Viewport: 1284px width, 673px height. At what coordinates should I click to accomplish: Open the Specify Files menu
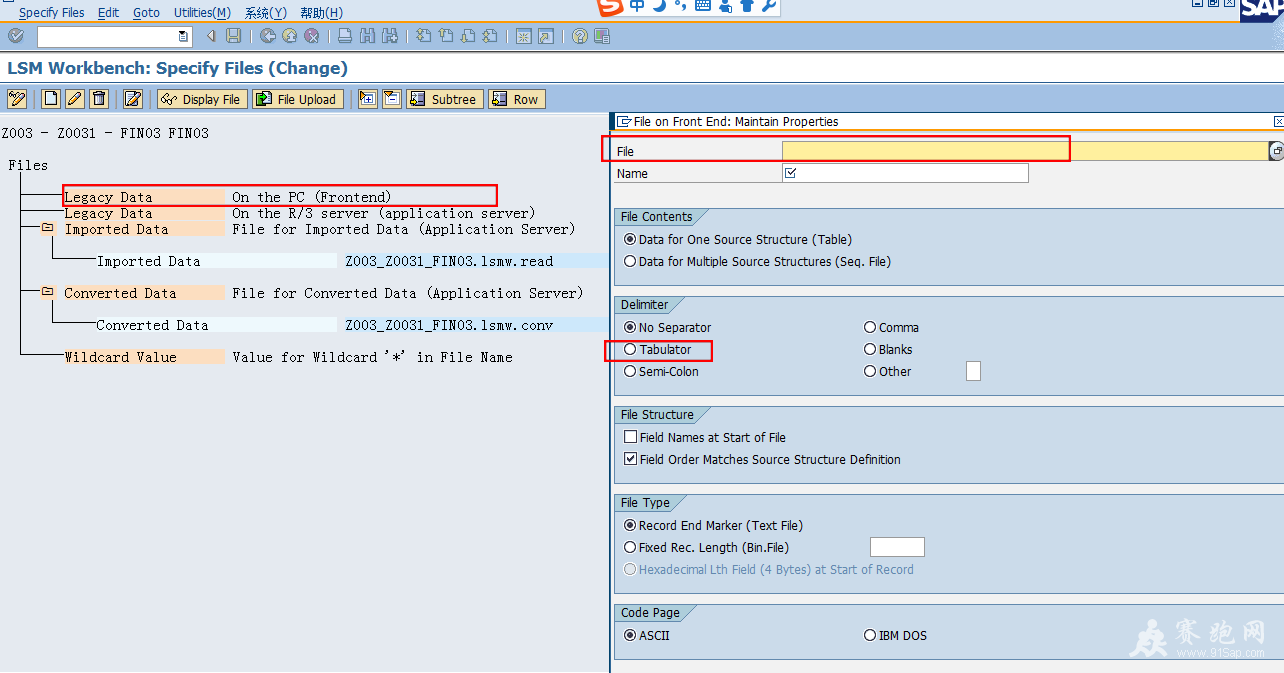click(52, 13)
